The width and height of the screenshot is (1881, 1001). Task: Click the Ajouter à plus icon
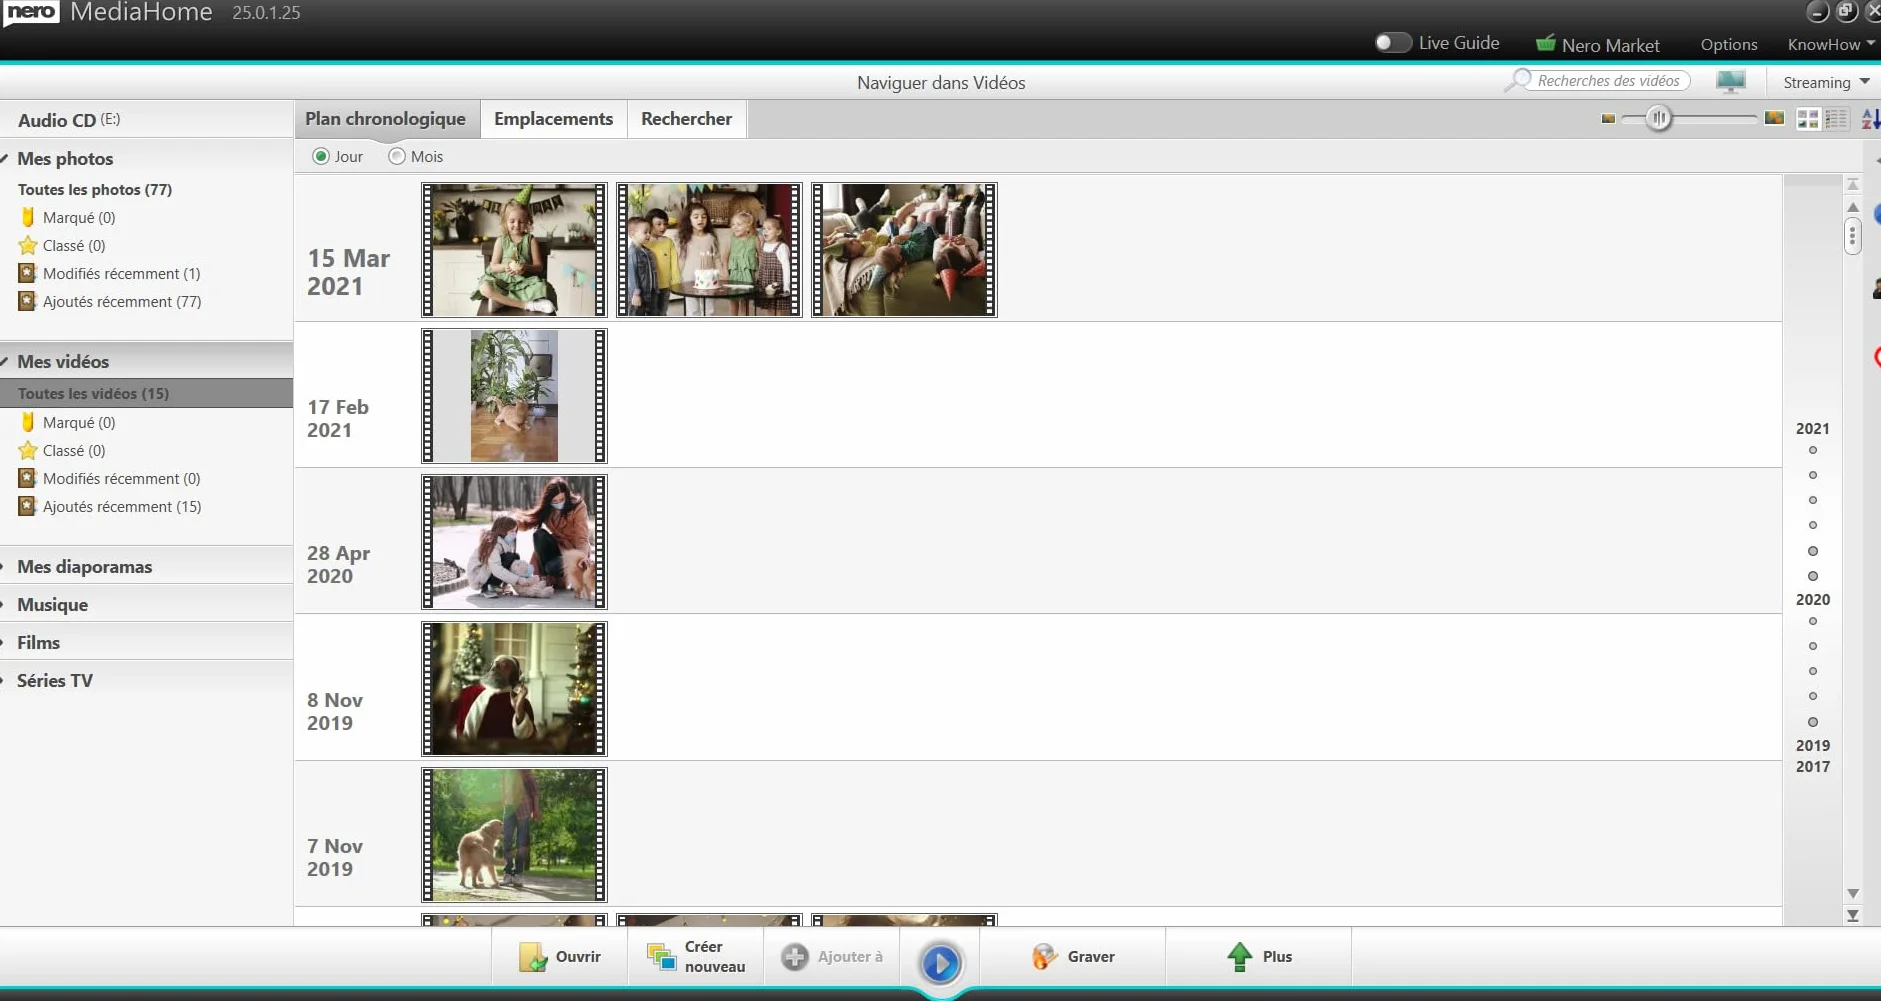click(x=795, y=957)
